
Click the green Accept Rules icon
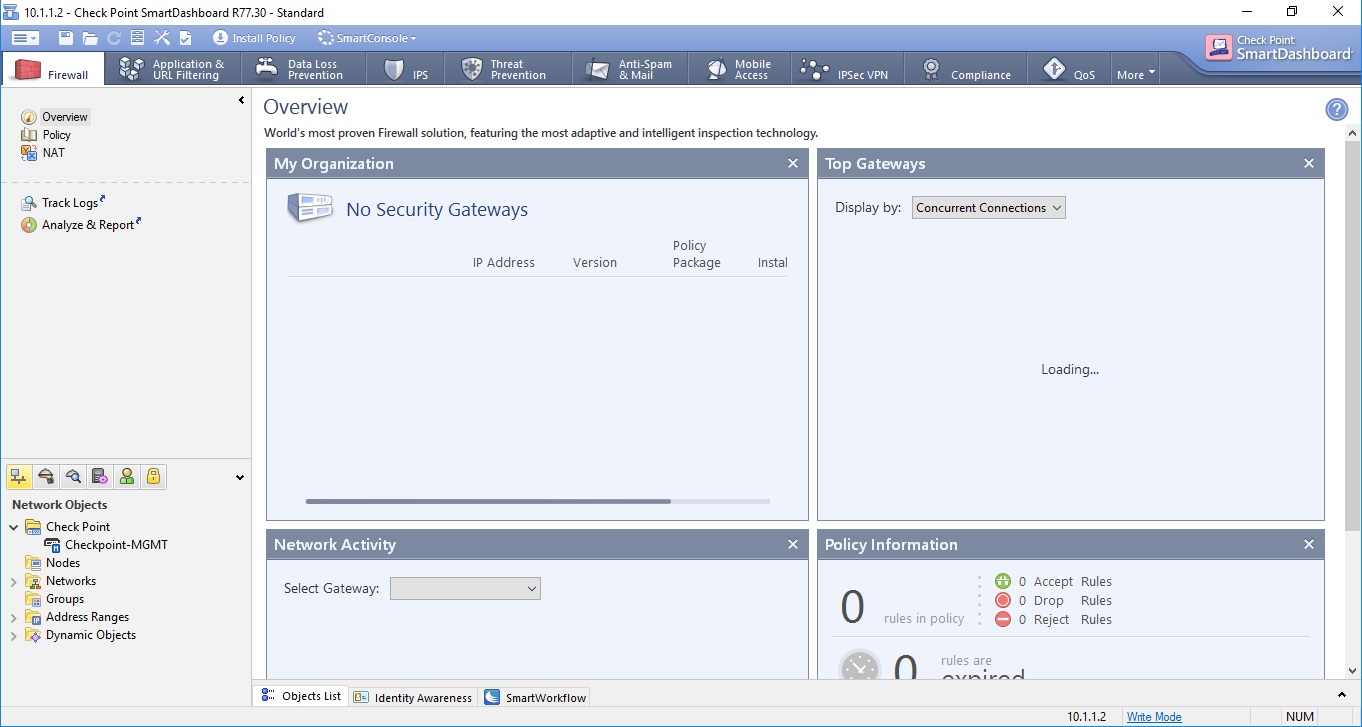click(x=1003, y=581)
